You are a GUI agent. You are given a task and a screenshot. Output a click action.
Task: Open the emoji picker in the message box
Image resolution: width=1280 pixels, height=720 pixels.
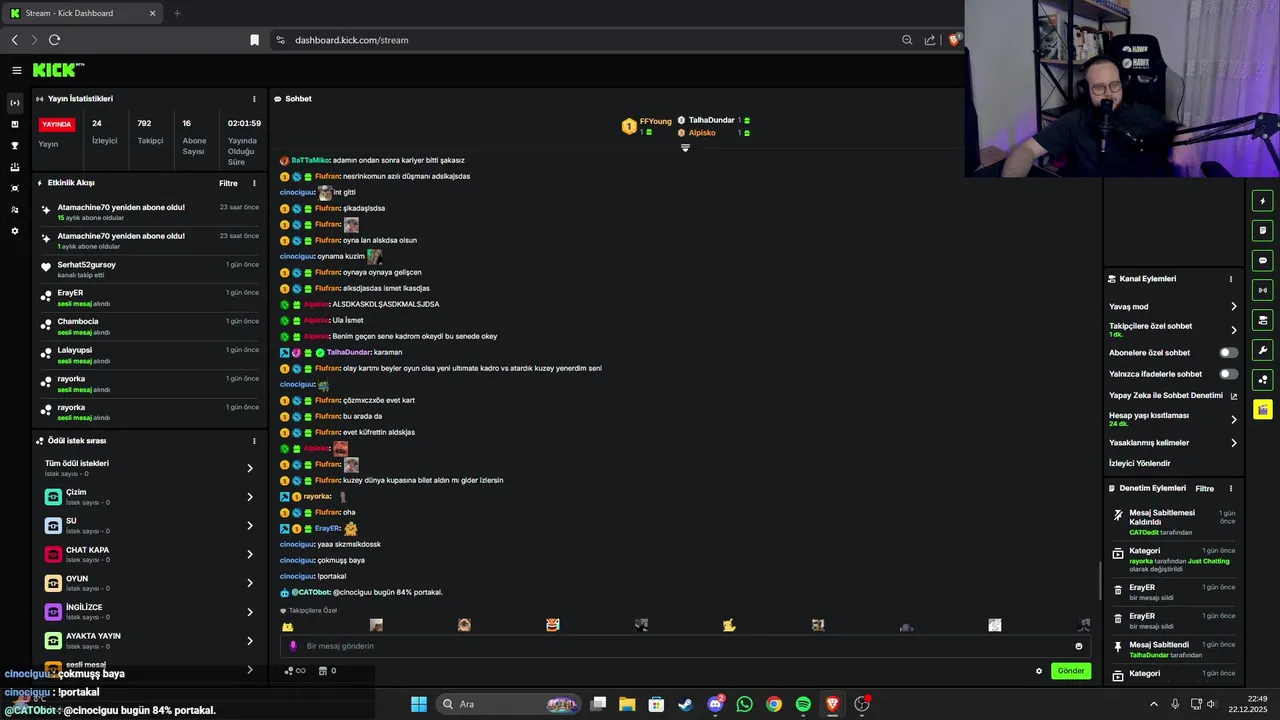(x=1078, y=646)
